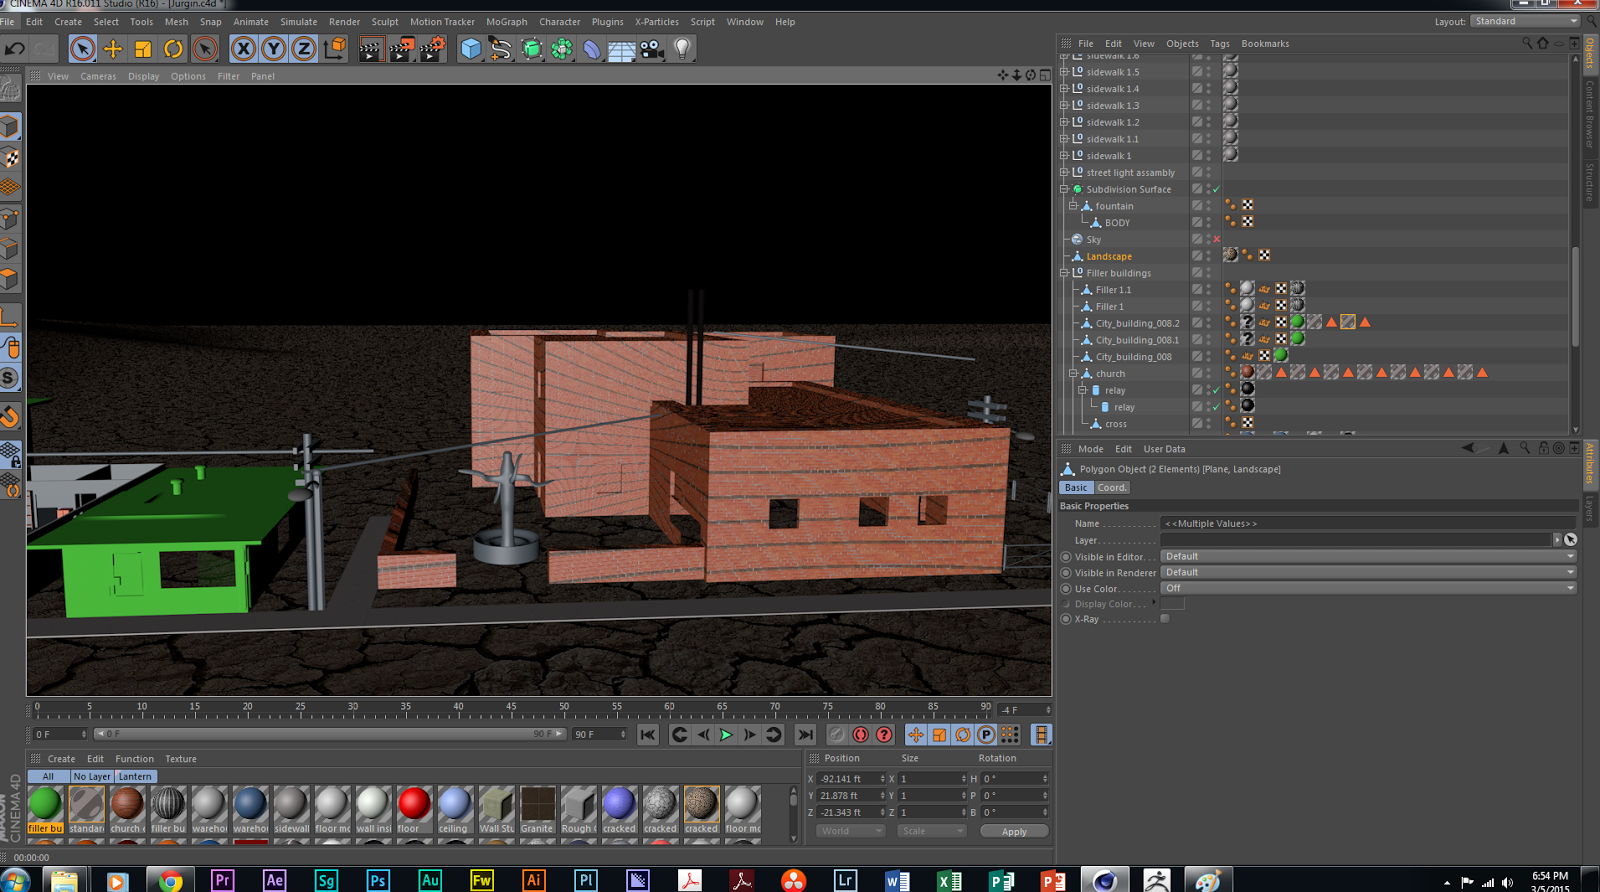Open the Visible in Renderer dropdown
Image resolution: width=1600 pixels, height=892 pixels.
pos(1368,573)
